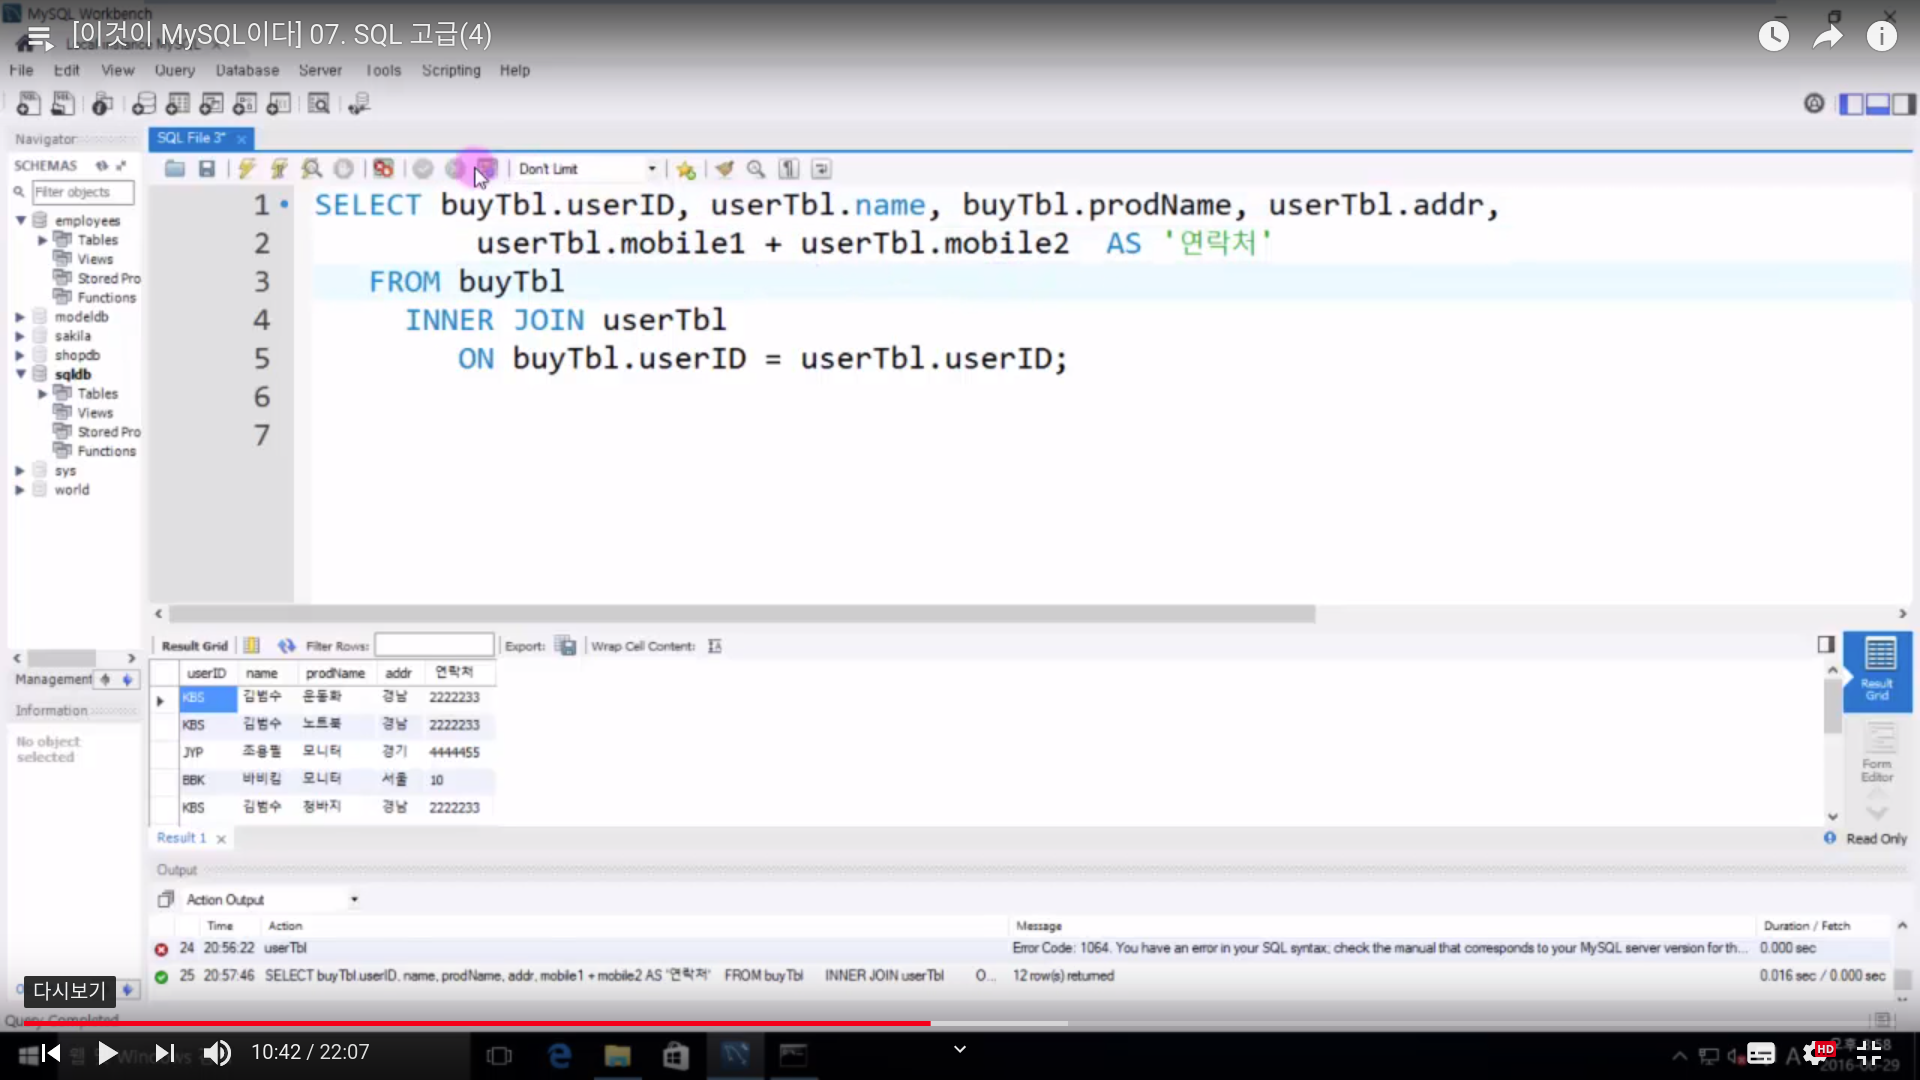
Task: Open the Database menu
Action: [x=247, y=70]
